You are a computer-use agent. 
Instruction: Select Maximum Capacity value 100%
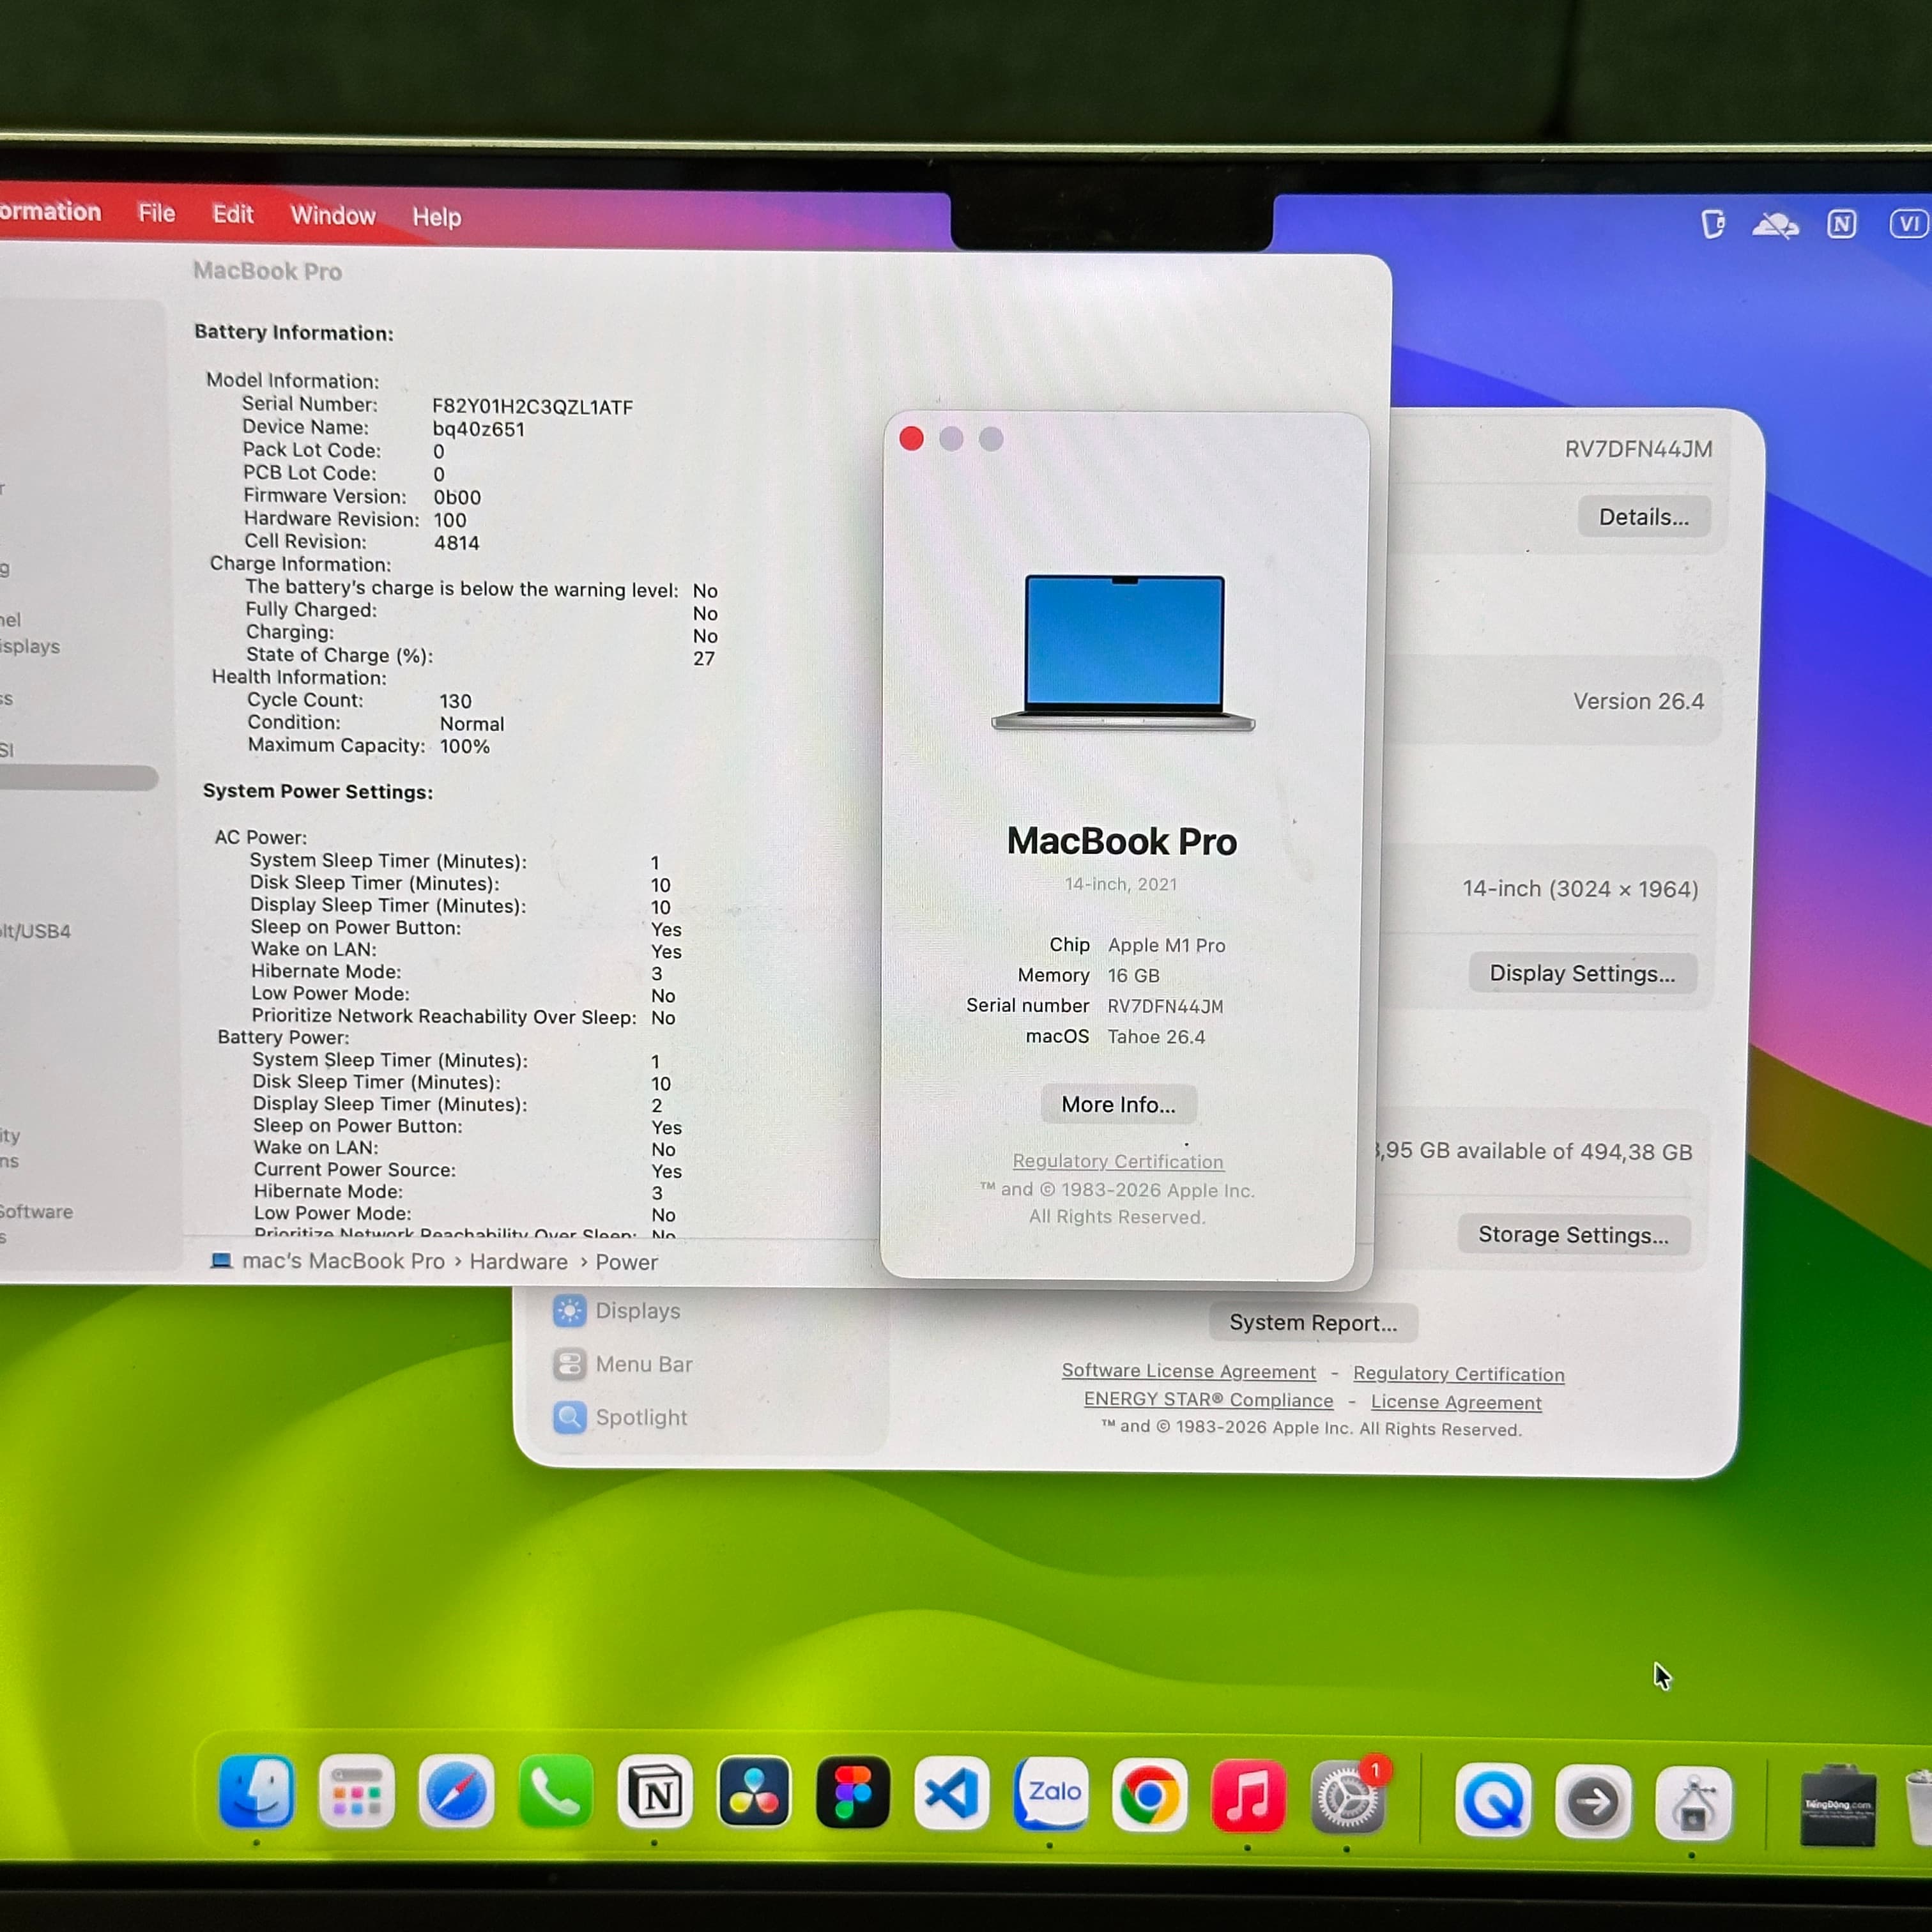click(464, 746)
